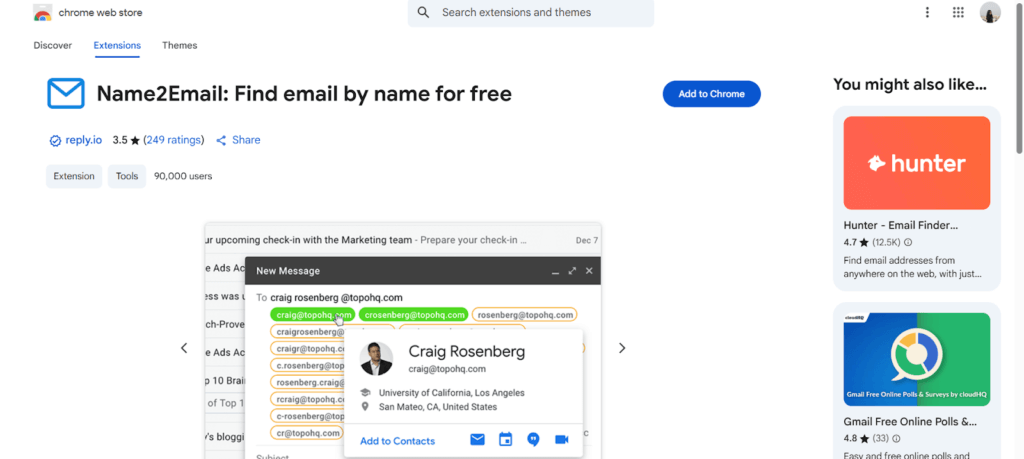
Task: Click the Tools category chip
Action: [127, 176]
